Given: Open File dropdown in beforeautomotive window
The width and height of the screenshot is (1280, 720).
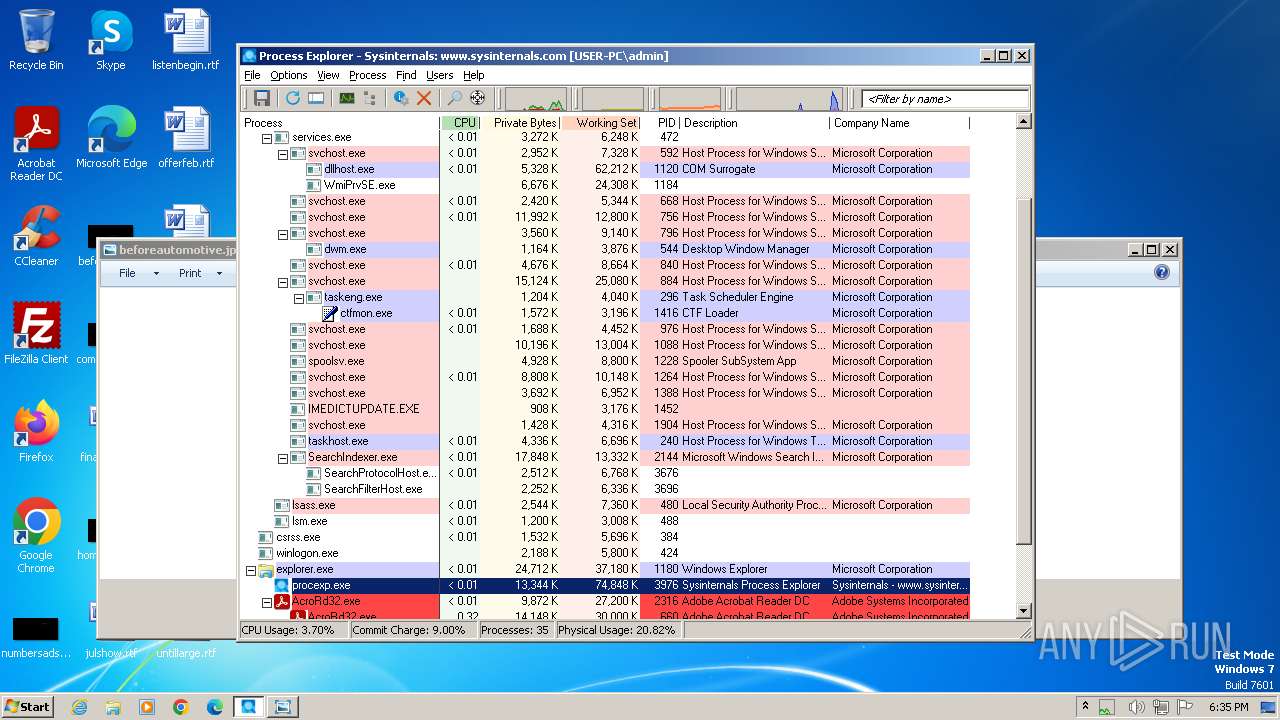Looking at the screenshot, I should (139, 273).
